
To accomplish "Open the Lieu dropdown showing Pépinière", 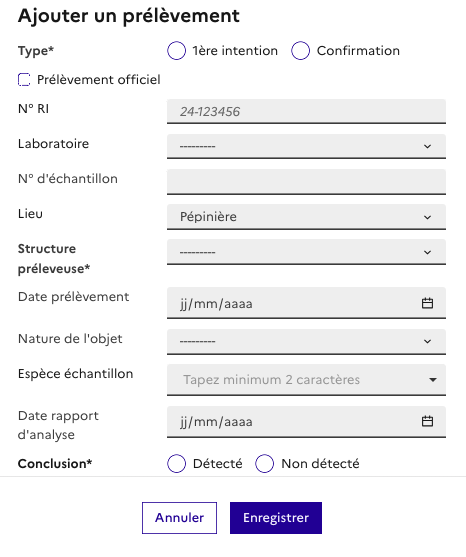I will coord(306,217).
